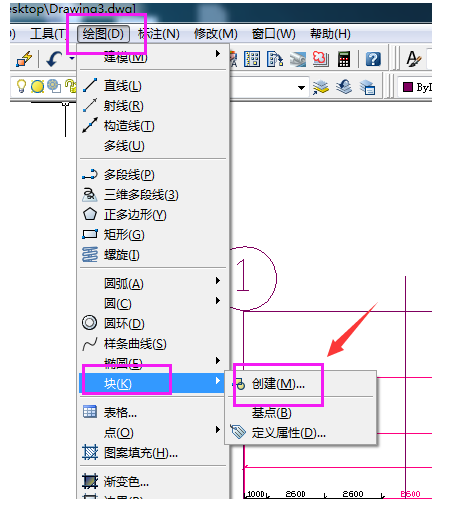Click the Undo arrow icon
The image size is (465, 508).
click(54, 59)
